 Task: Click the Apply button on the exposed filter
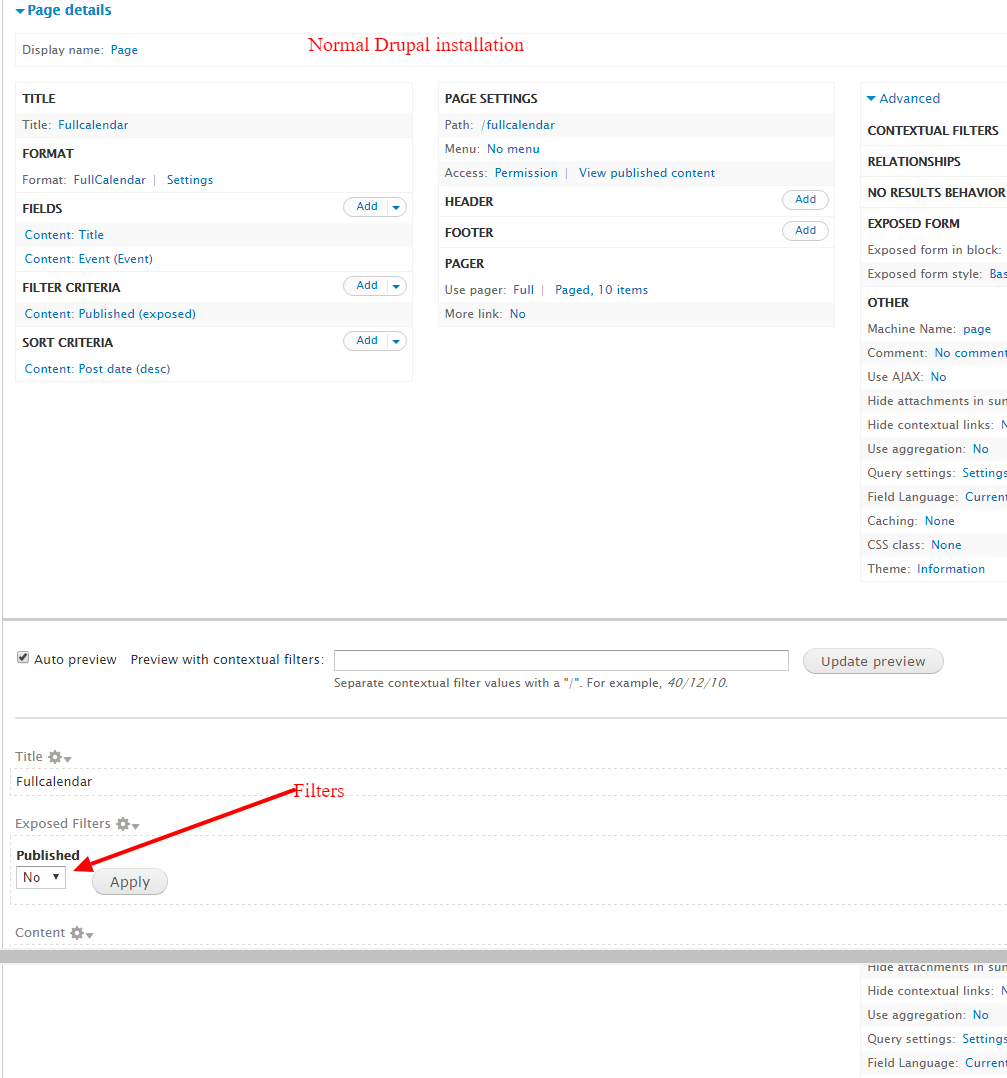[x=129, y=881]
